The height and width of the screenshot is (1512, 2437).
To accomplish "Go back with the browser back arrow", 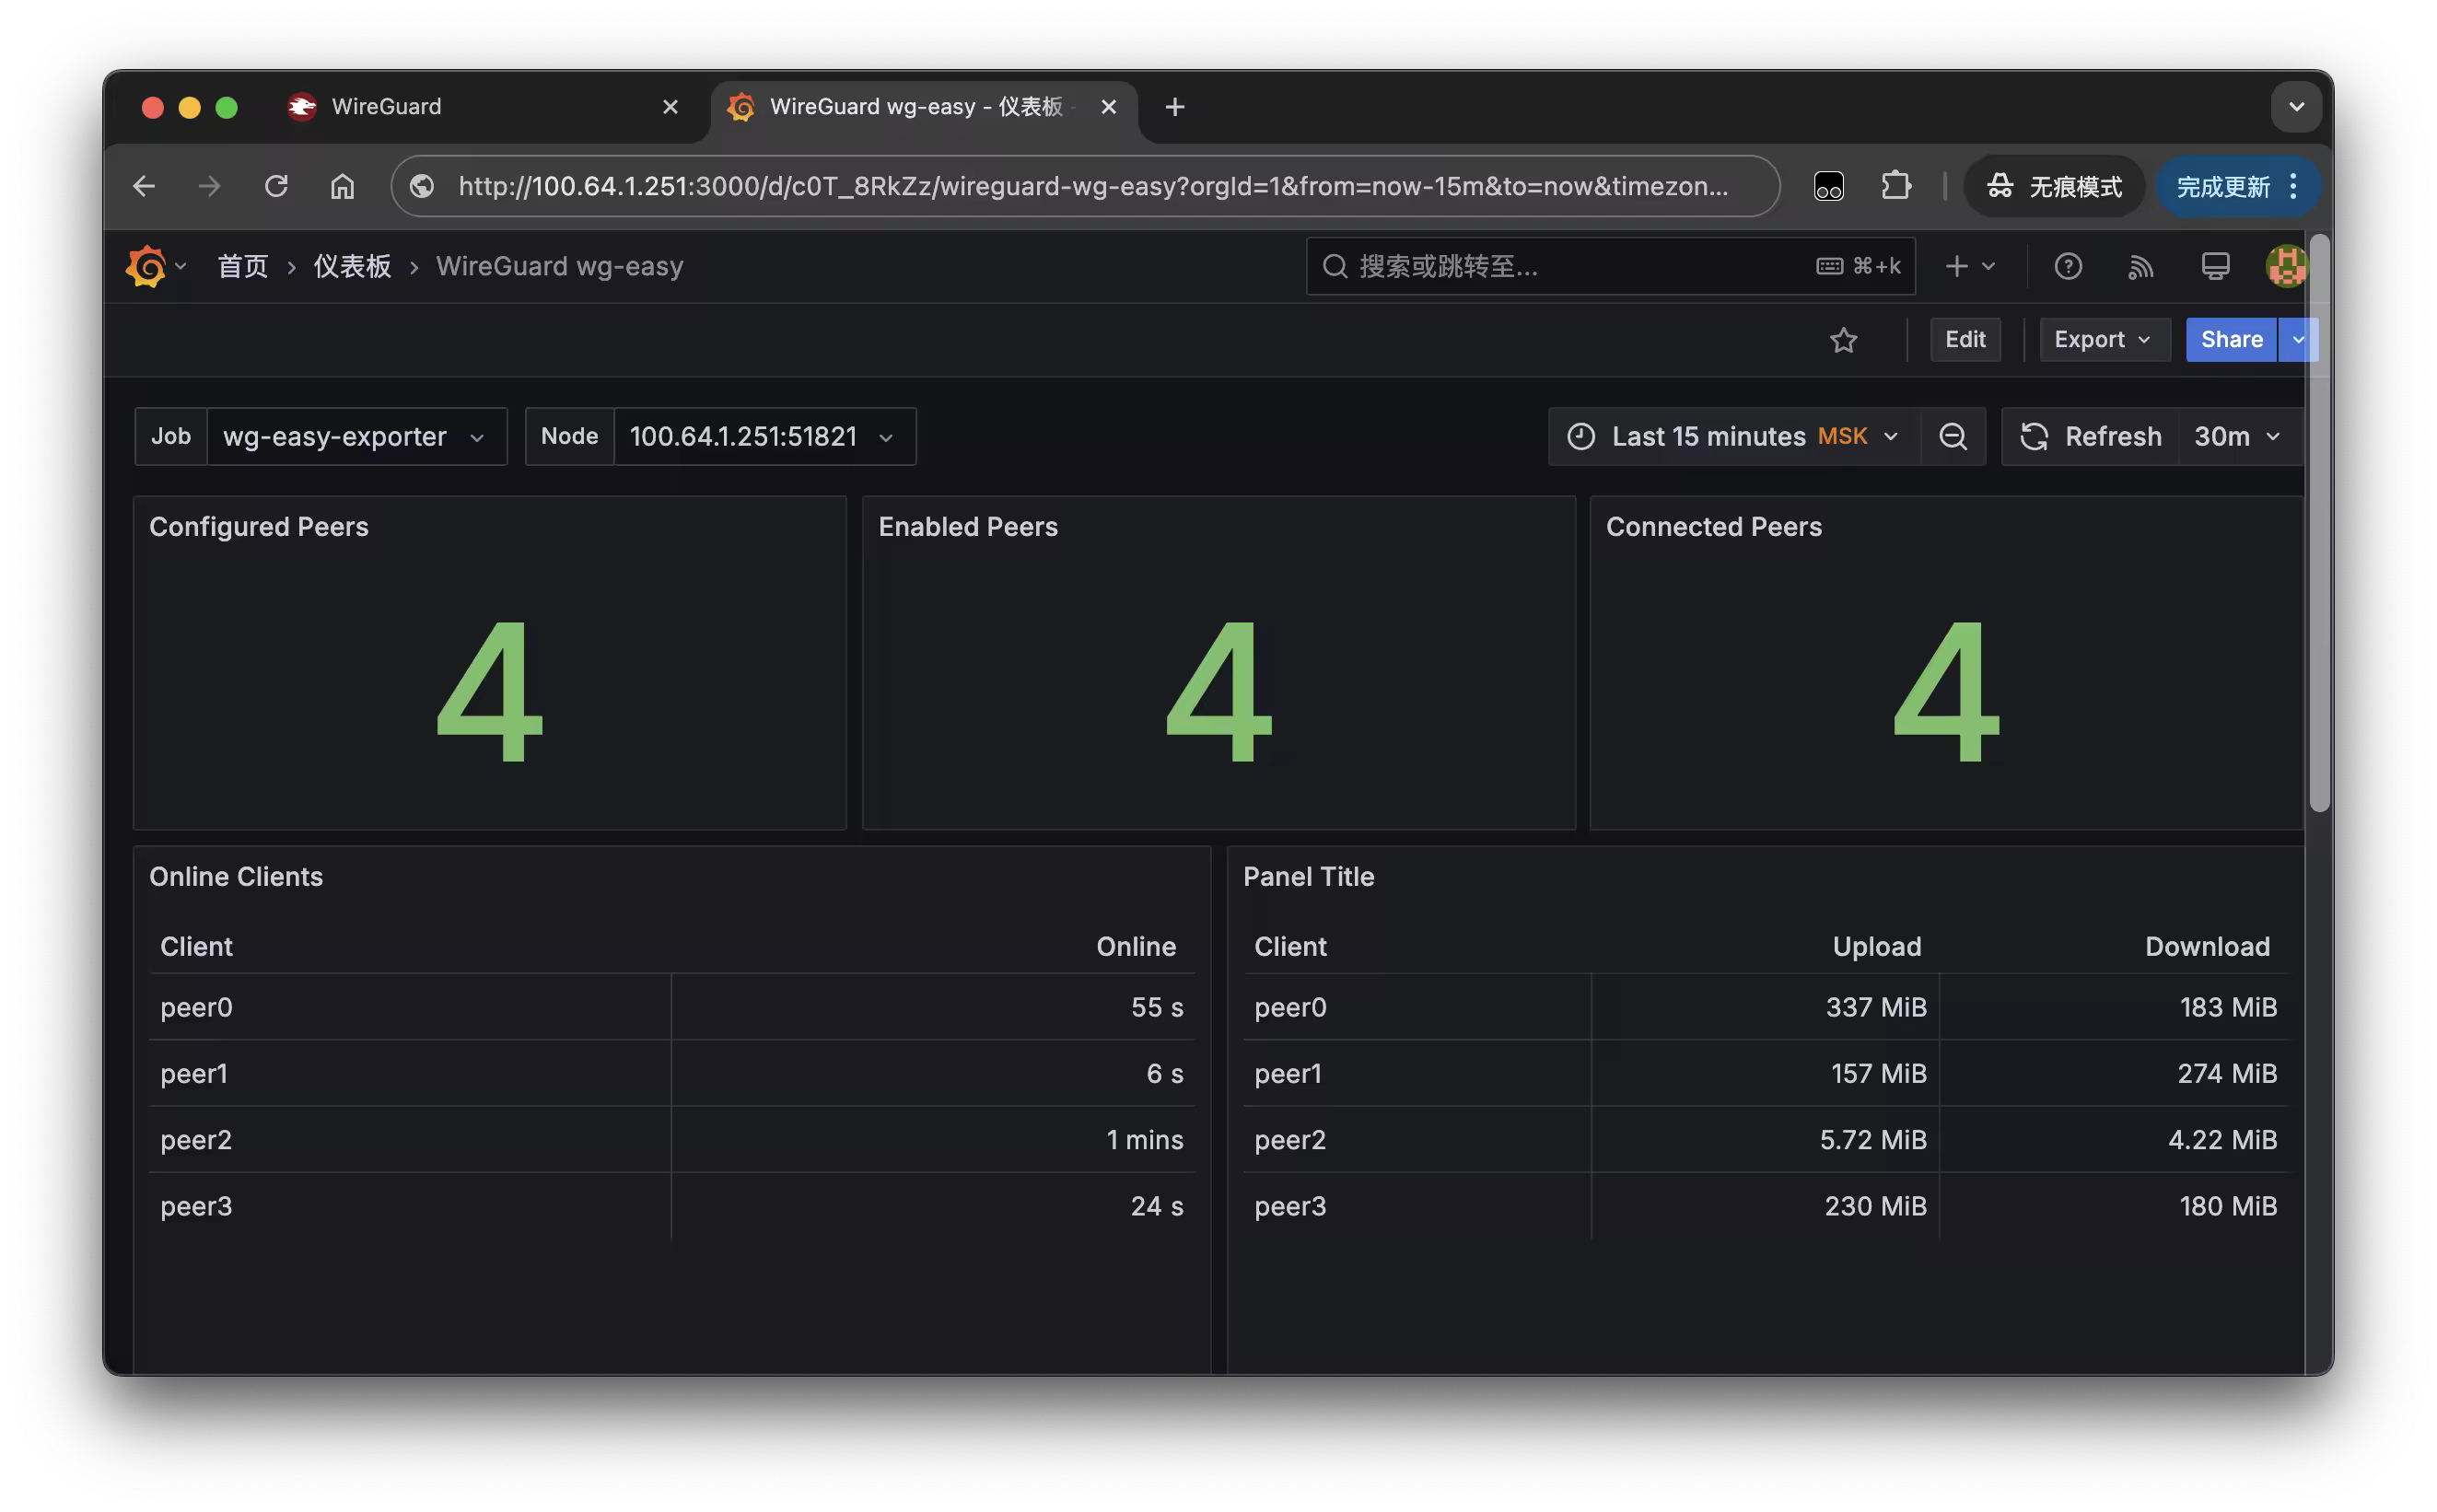I will click(x=144, y=186).
